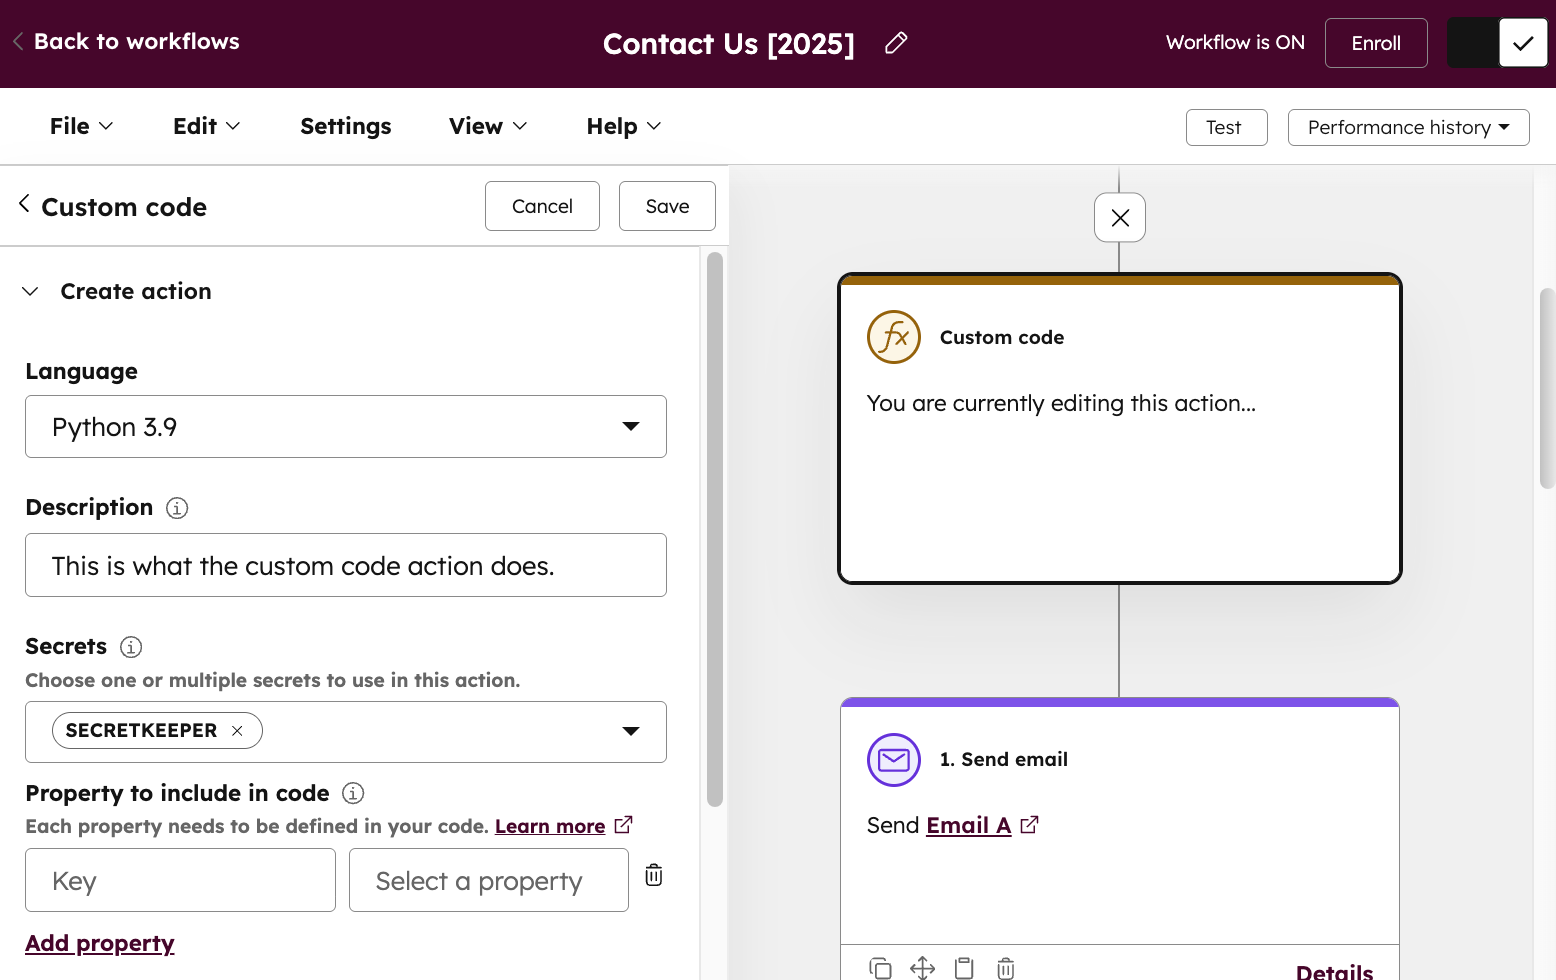The width and height of the screenshot is (1556, 980).
Task: Remove the SECRETKEEPER secret tag
Action: tap(237, 731)
